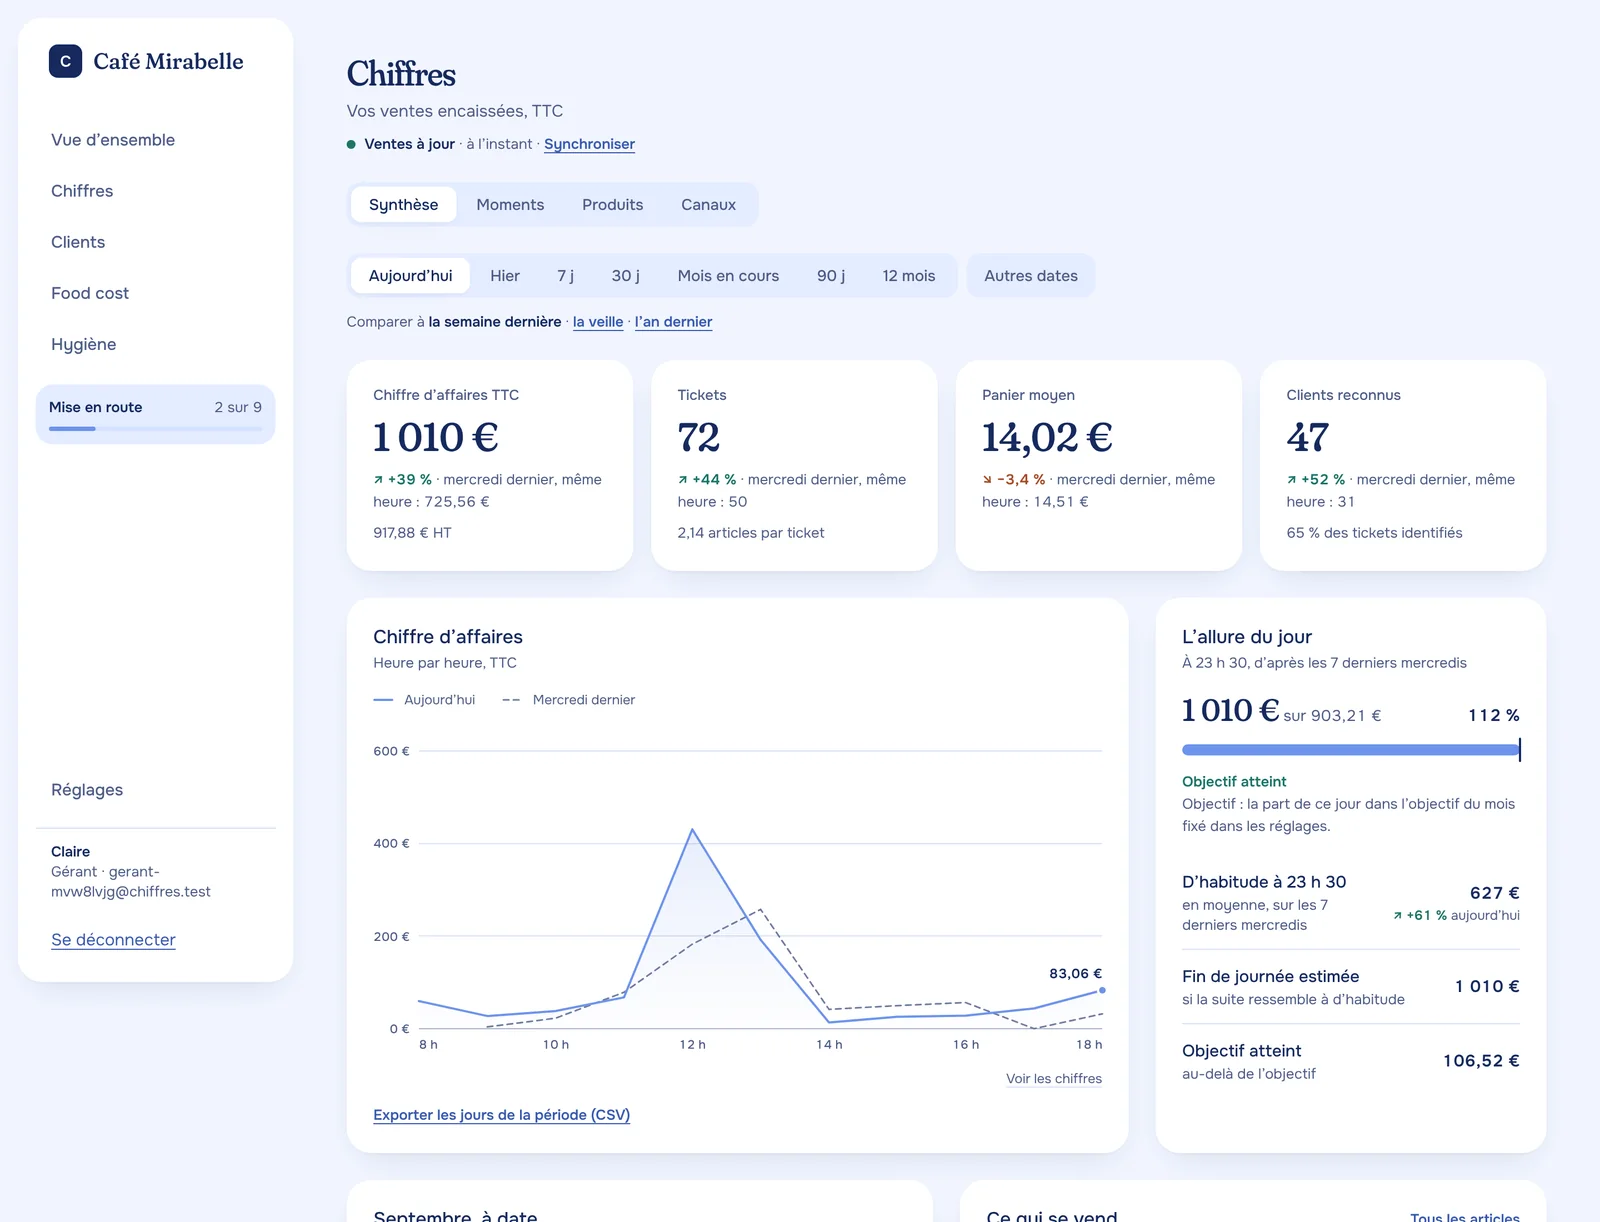
Task: Click the 83,06 € chart endpoint marker
Action: coord(1102,990)
